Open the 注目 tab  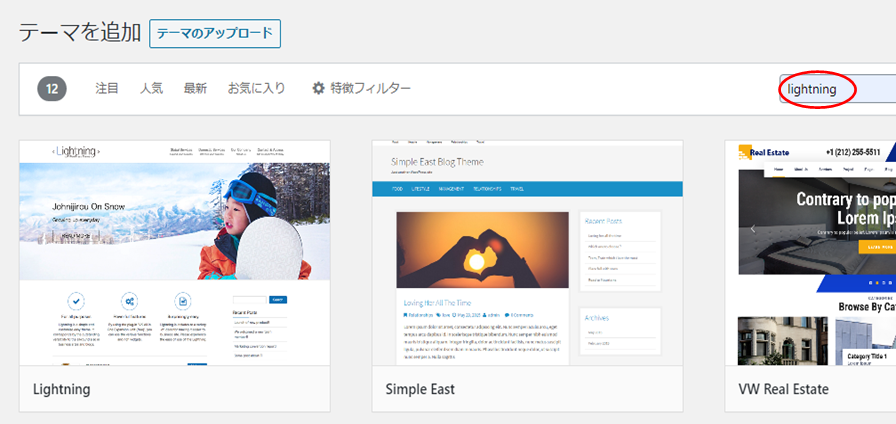click(x=106, y=89)
